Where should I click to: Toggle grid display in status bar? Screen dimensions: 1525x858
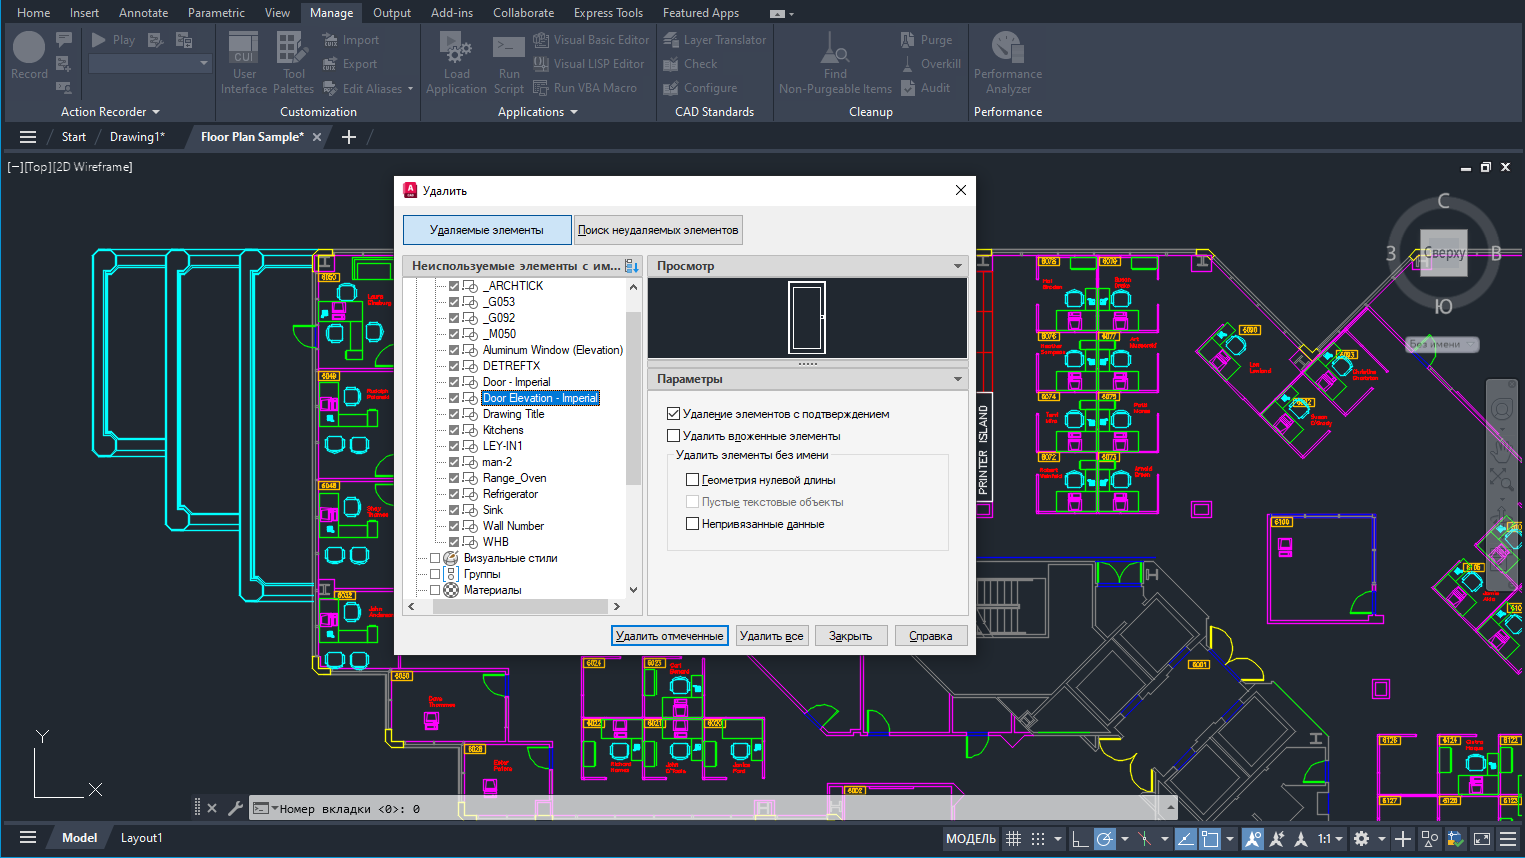click(x=1013, y=839)
